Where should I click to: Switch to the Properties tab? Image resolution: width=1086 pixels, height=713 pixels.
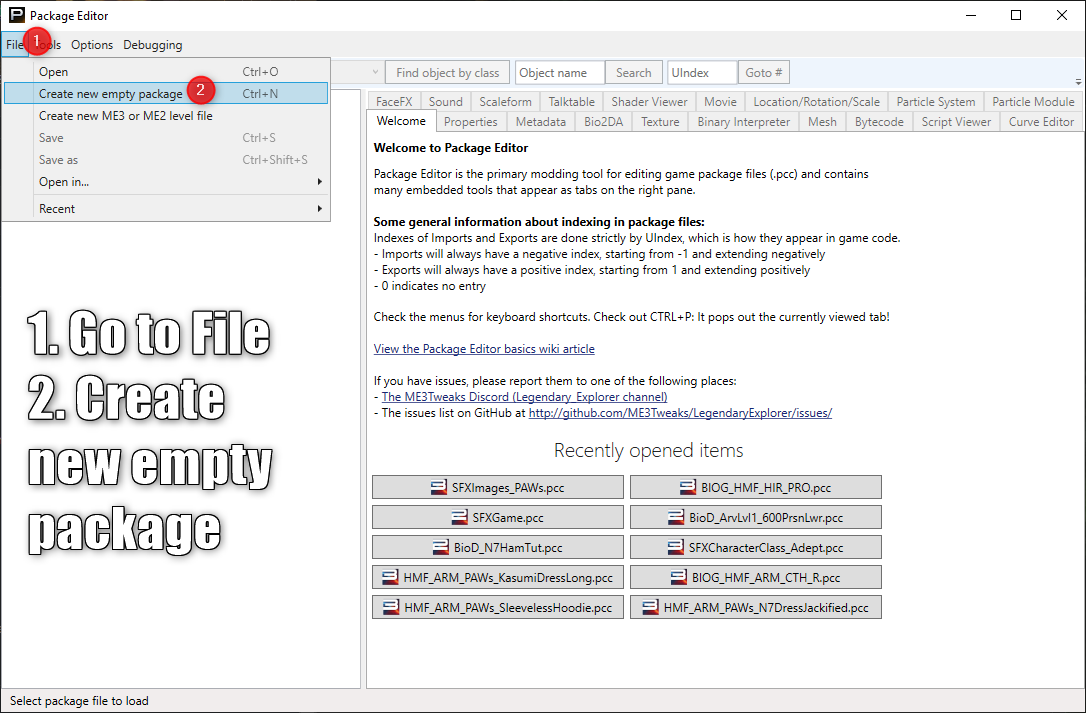pyautogui.click(x=470, y=121)
